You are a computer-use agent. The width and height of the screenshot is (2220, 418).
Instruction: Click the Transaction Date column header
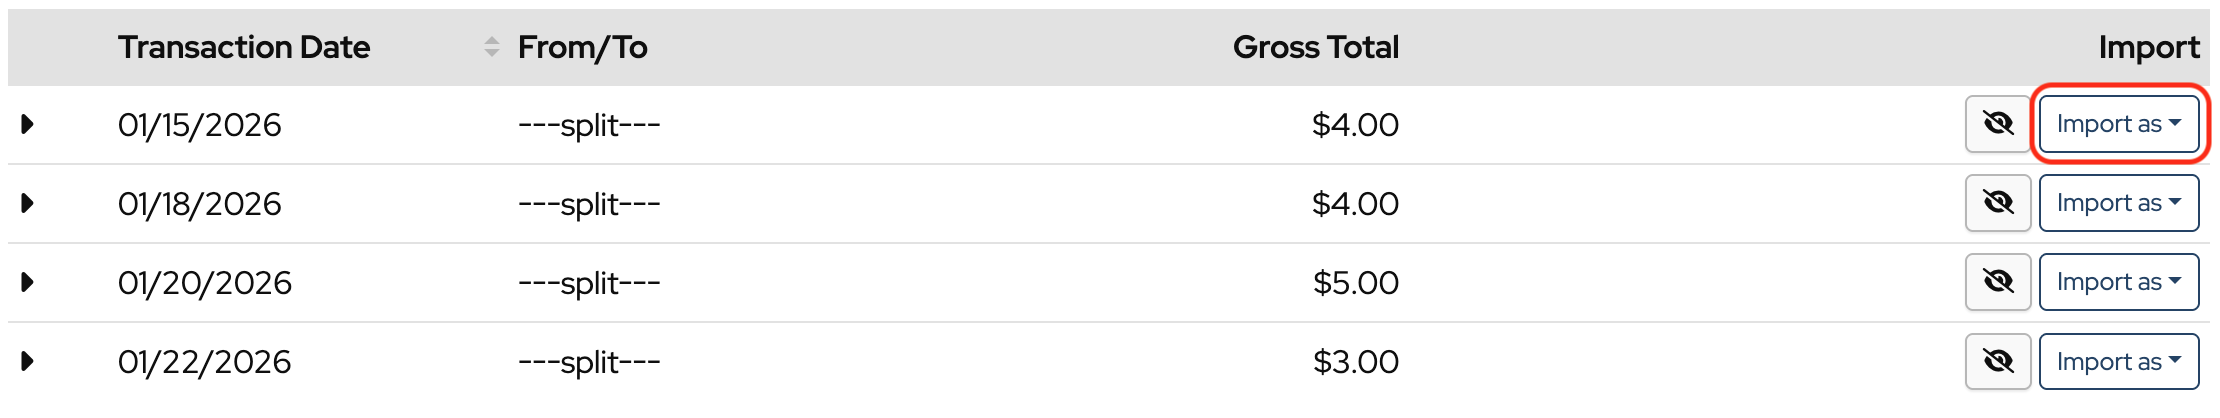pos(244,47)
